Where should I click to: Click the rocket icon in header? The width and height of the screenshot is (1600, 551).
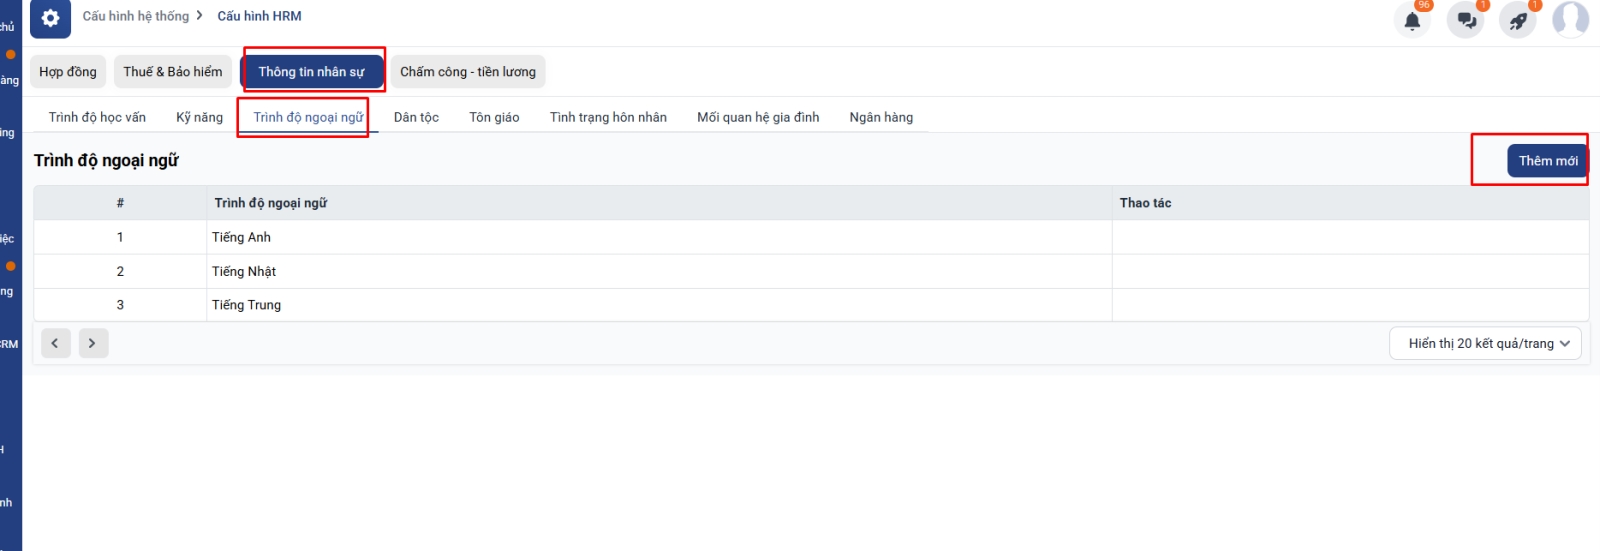pos(1518,20)
